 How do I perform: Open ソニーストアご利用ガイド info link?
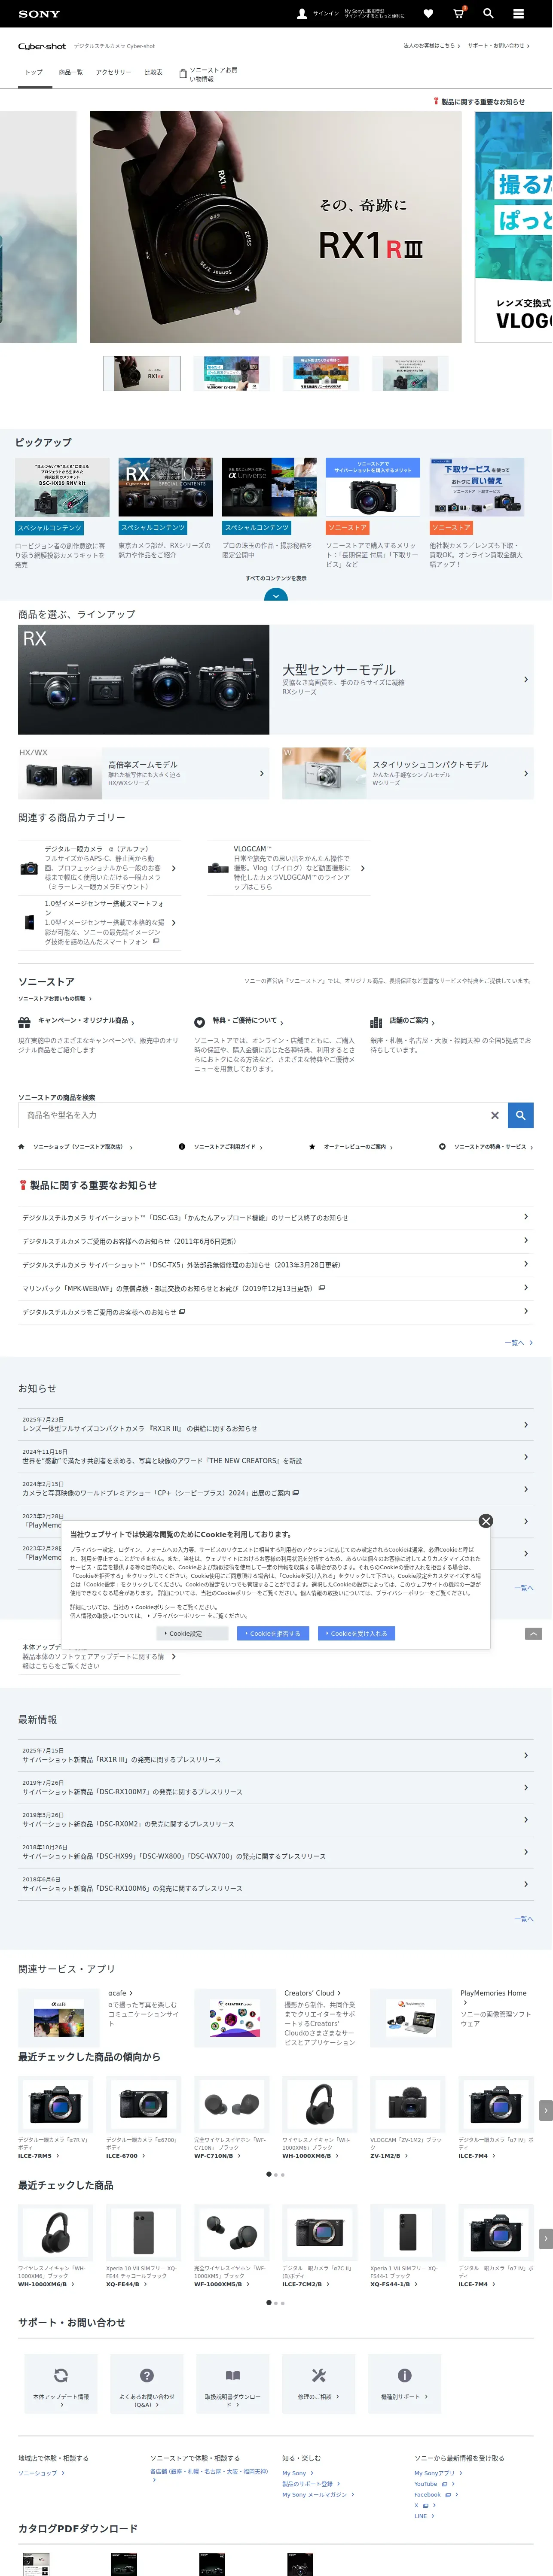click(x=220, y=1147)
